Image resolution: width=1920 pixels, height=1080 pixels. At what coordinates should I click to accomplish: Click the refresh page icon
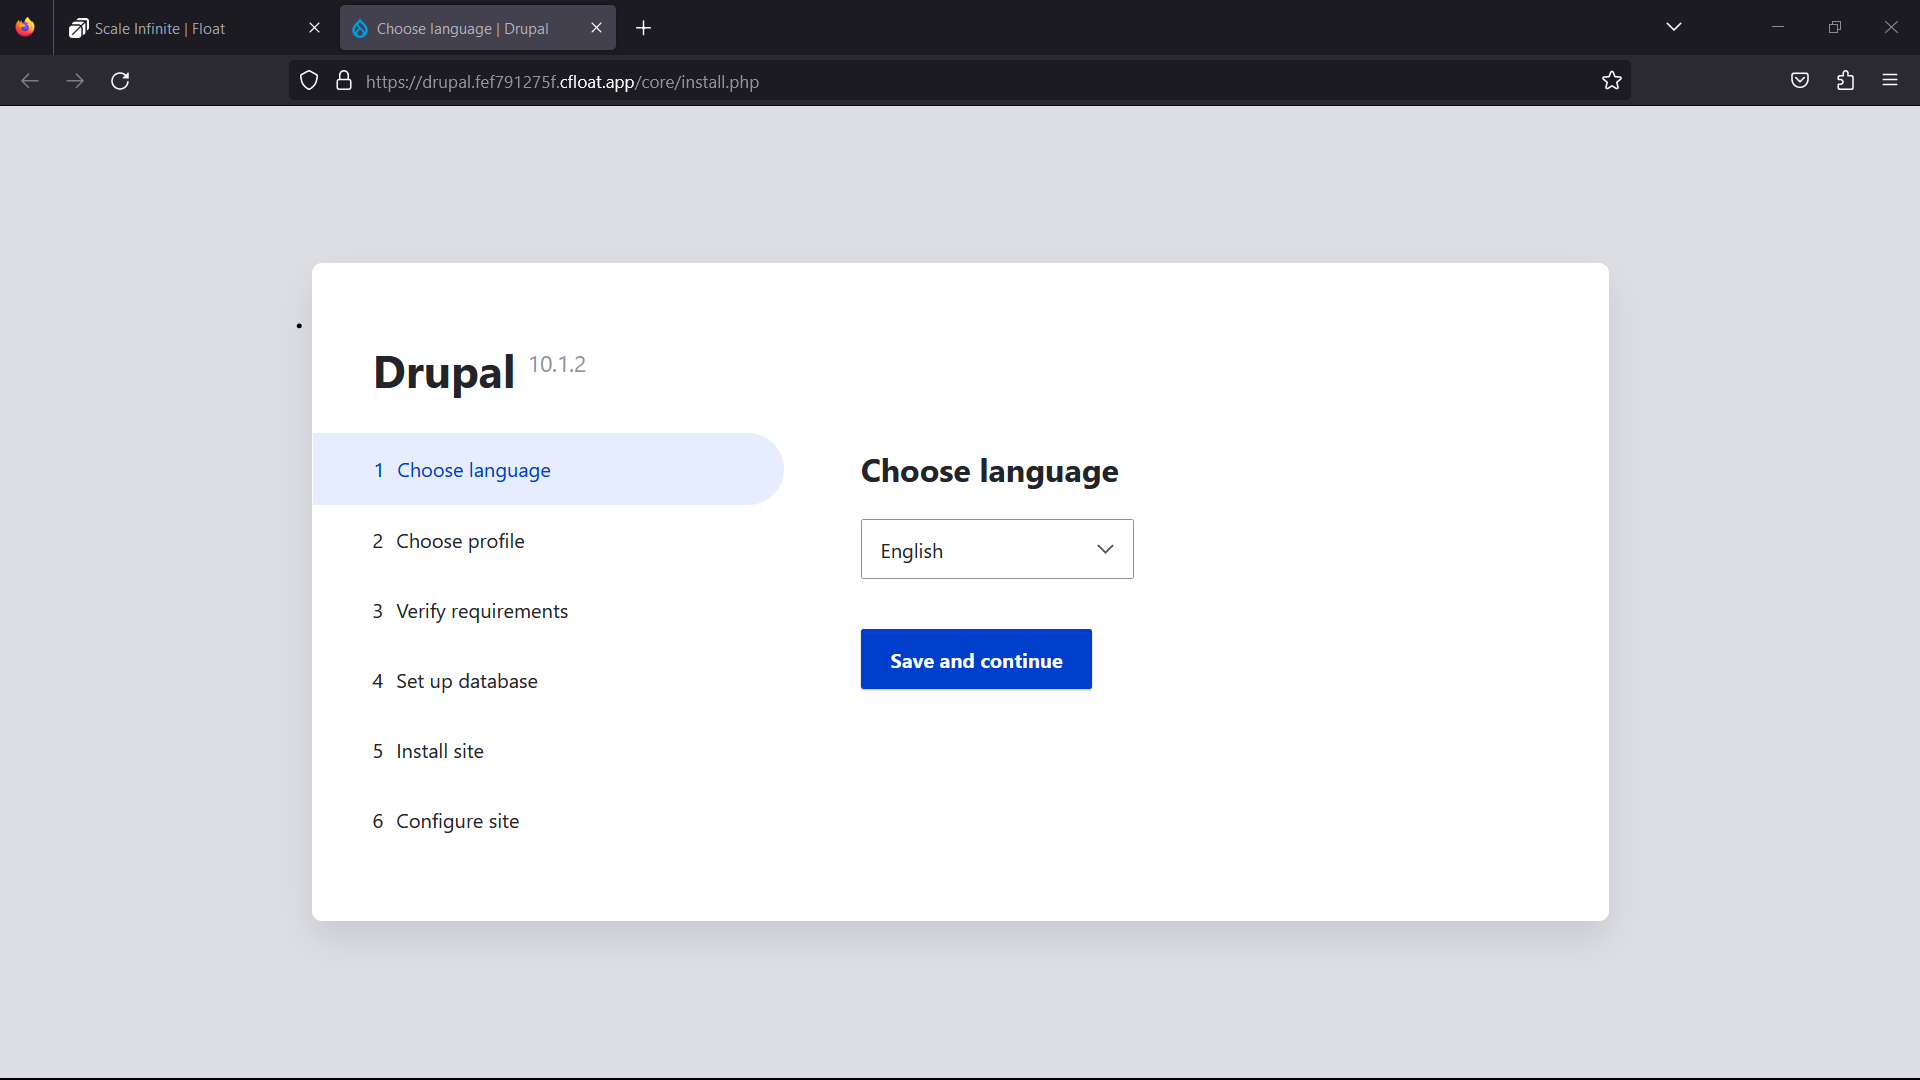120,80
